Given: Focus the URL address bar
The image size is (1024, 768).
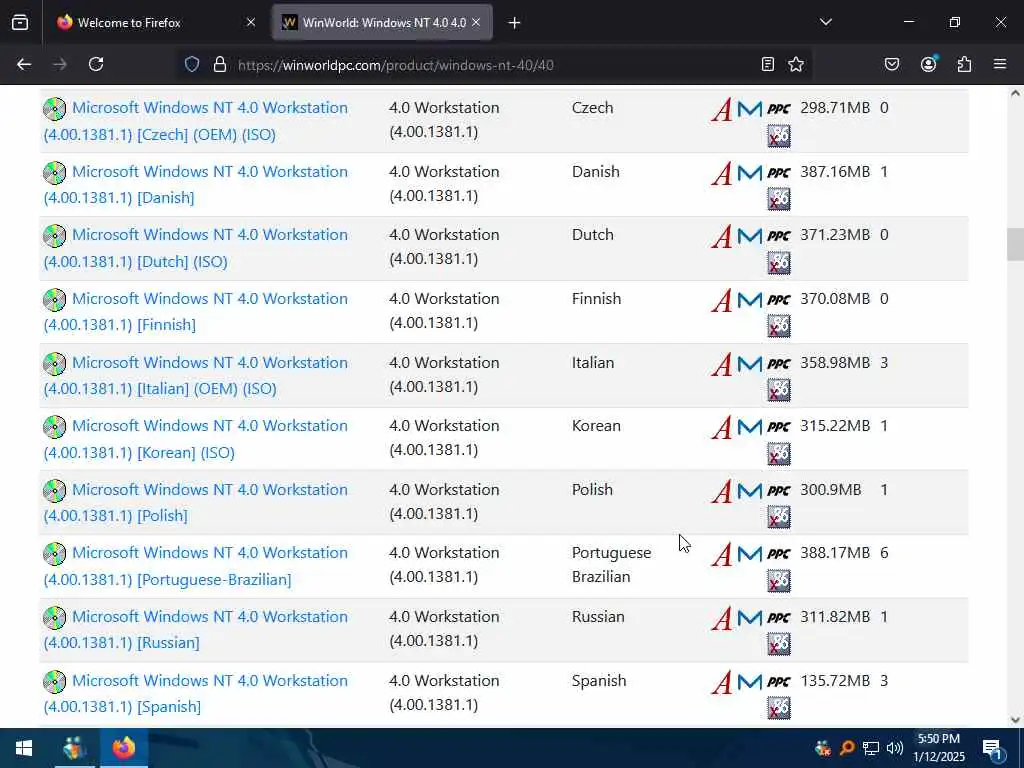Looking at the screenshot, I should point(493,65).
